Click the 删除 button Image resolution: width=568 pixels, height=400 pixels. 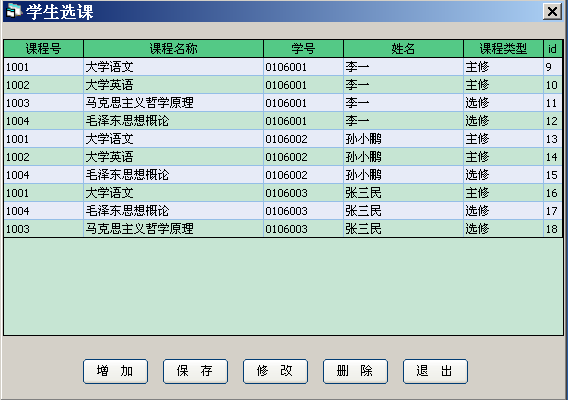[355, 371]
